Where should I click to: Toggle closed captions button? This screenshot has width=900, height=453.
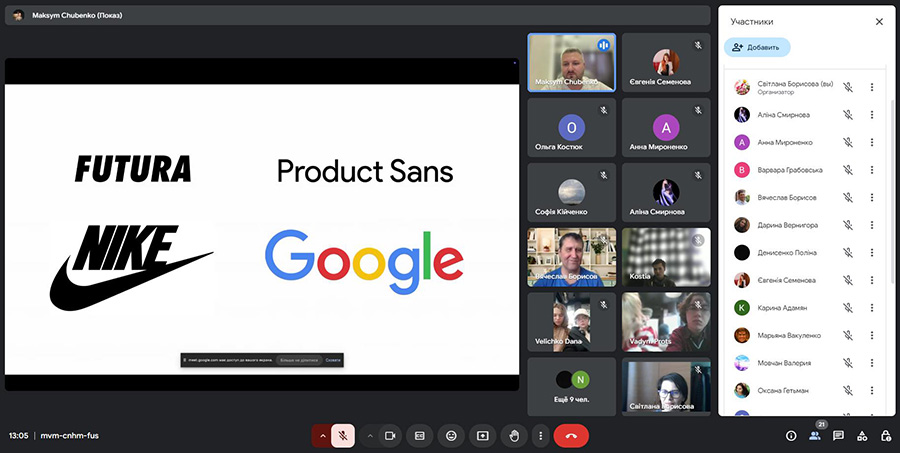[420, 436]
